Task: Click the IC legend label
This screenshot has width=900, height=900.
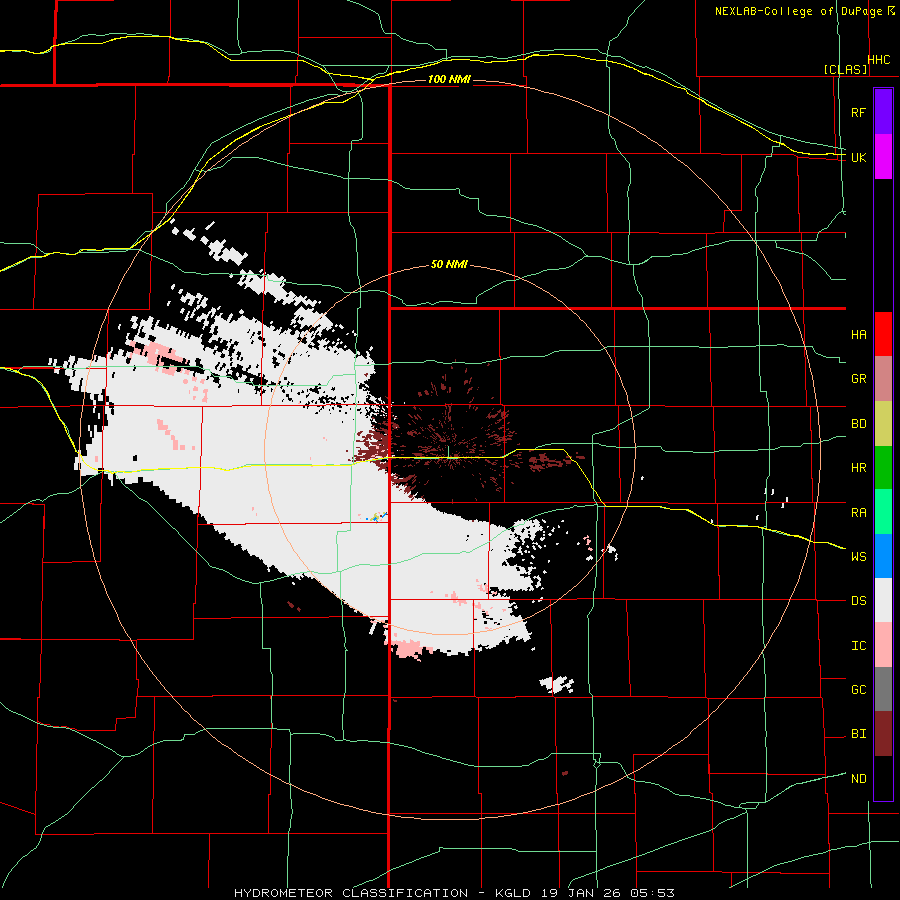Action: pos(858,646)
